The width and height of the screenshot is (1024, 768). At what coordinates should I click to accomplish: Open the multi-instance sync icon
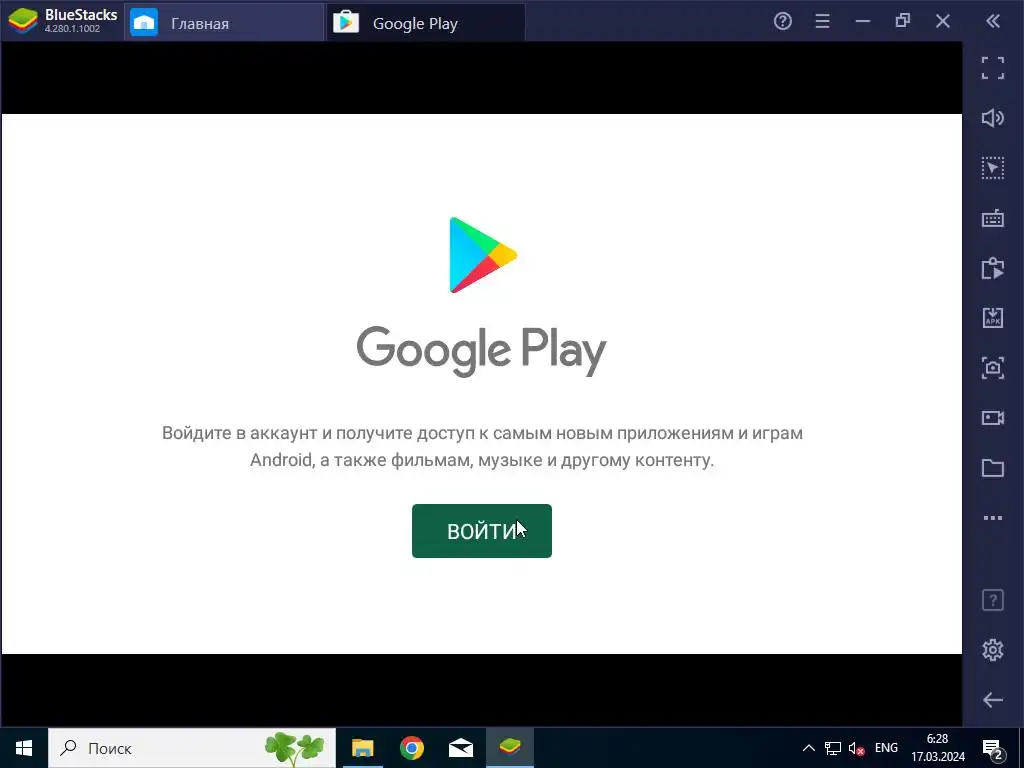point(993,268)
